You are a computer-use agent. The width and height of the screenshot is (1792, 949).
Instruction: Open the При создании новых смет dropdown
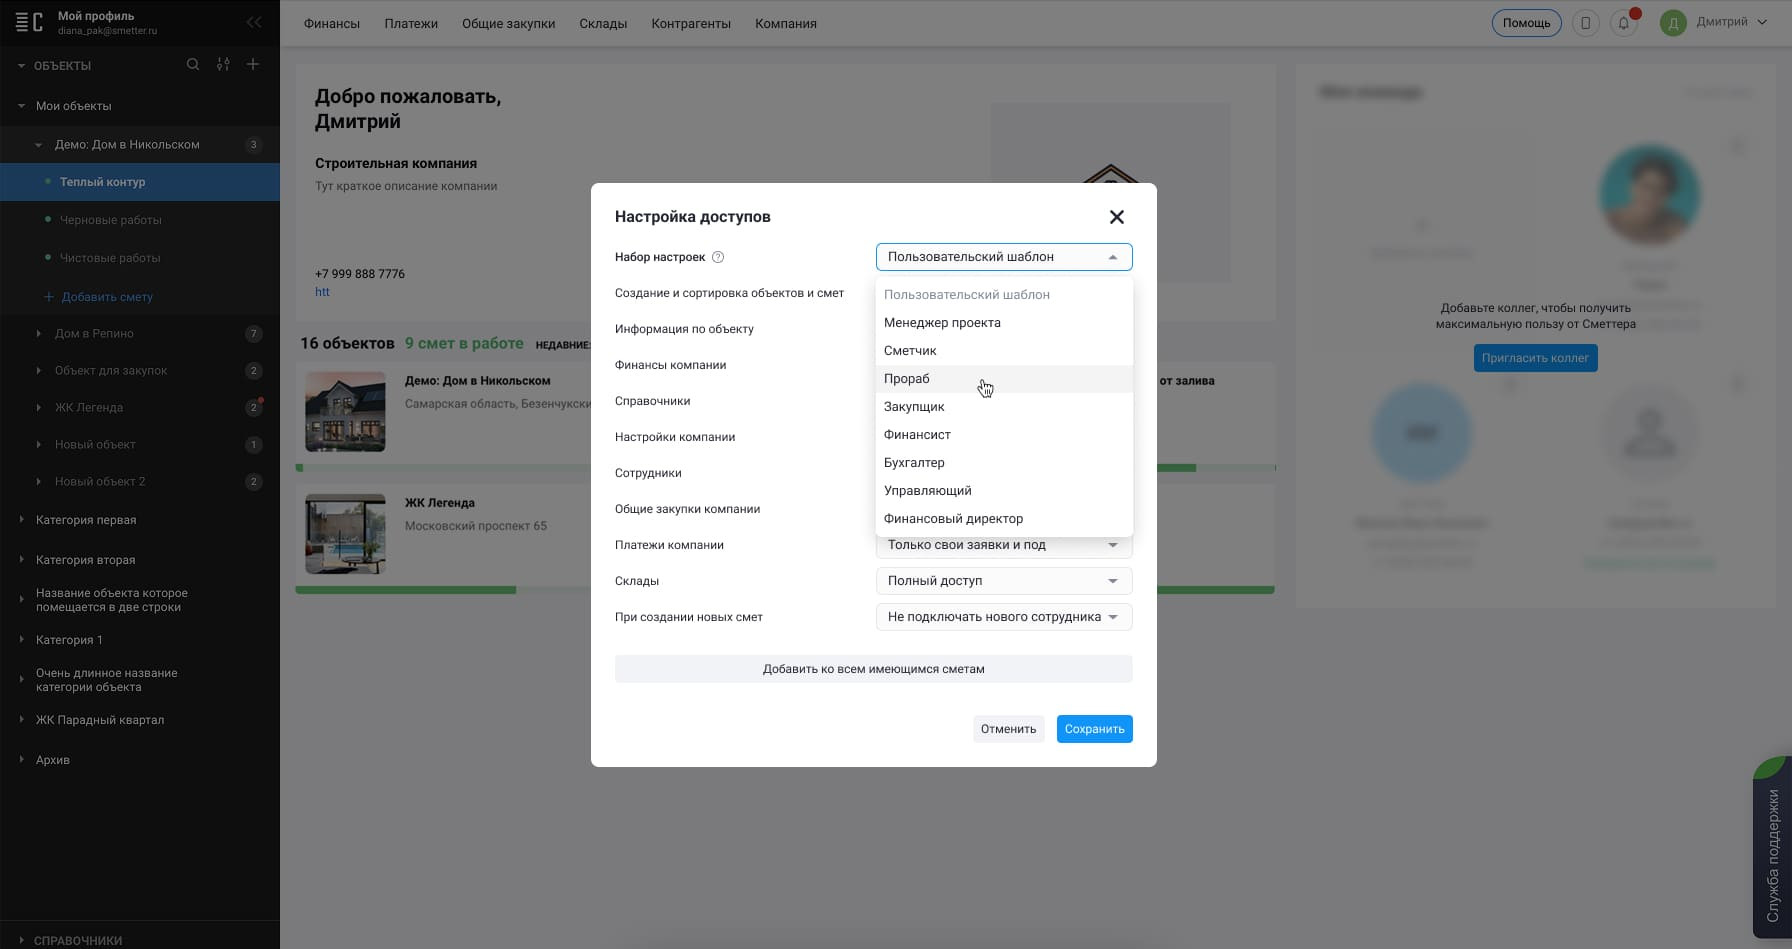(1003, 617)
